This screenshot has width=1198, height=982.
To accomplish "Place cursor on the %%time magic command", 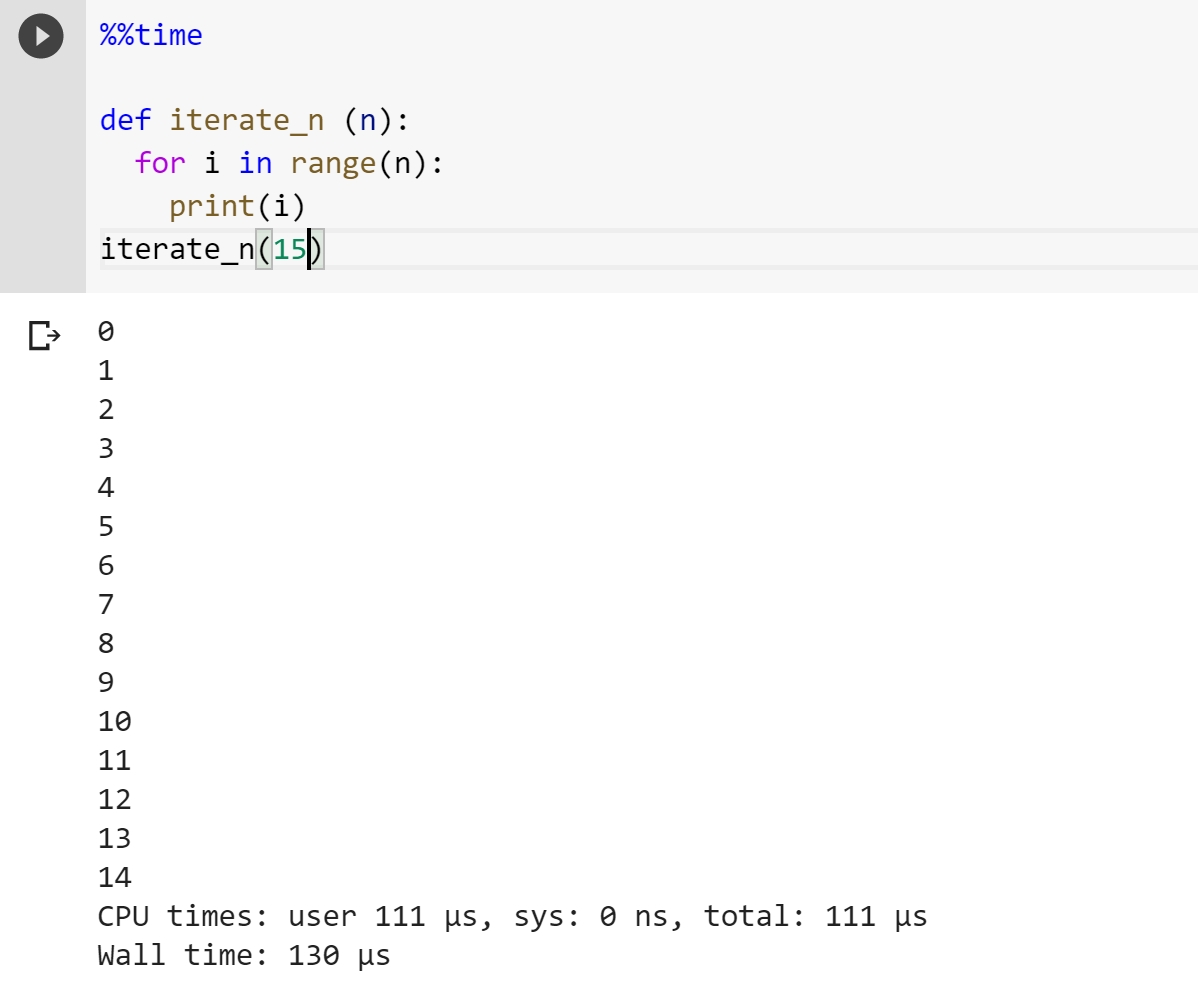I will pyautogui.click(x=151, y=36).
